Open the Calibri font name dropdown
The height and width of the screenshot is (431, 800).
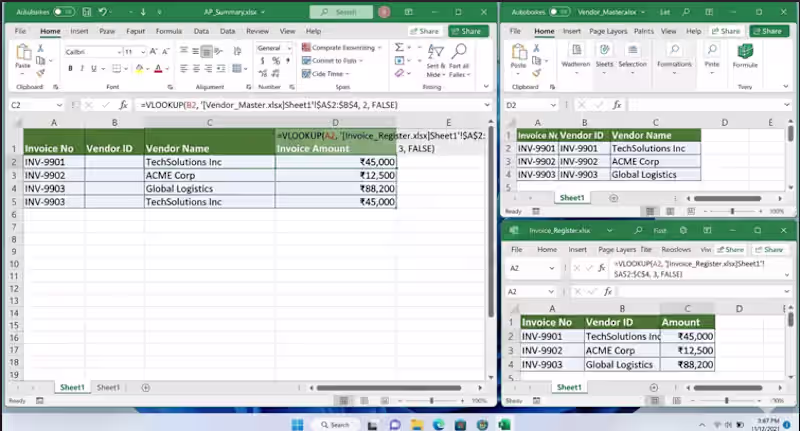tap(119, 52)
